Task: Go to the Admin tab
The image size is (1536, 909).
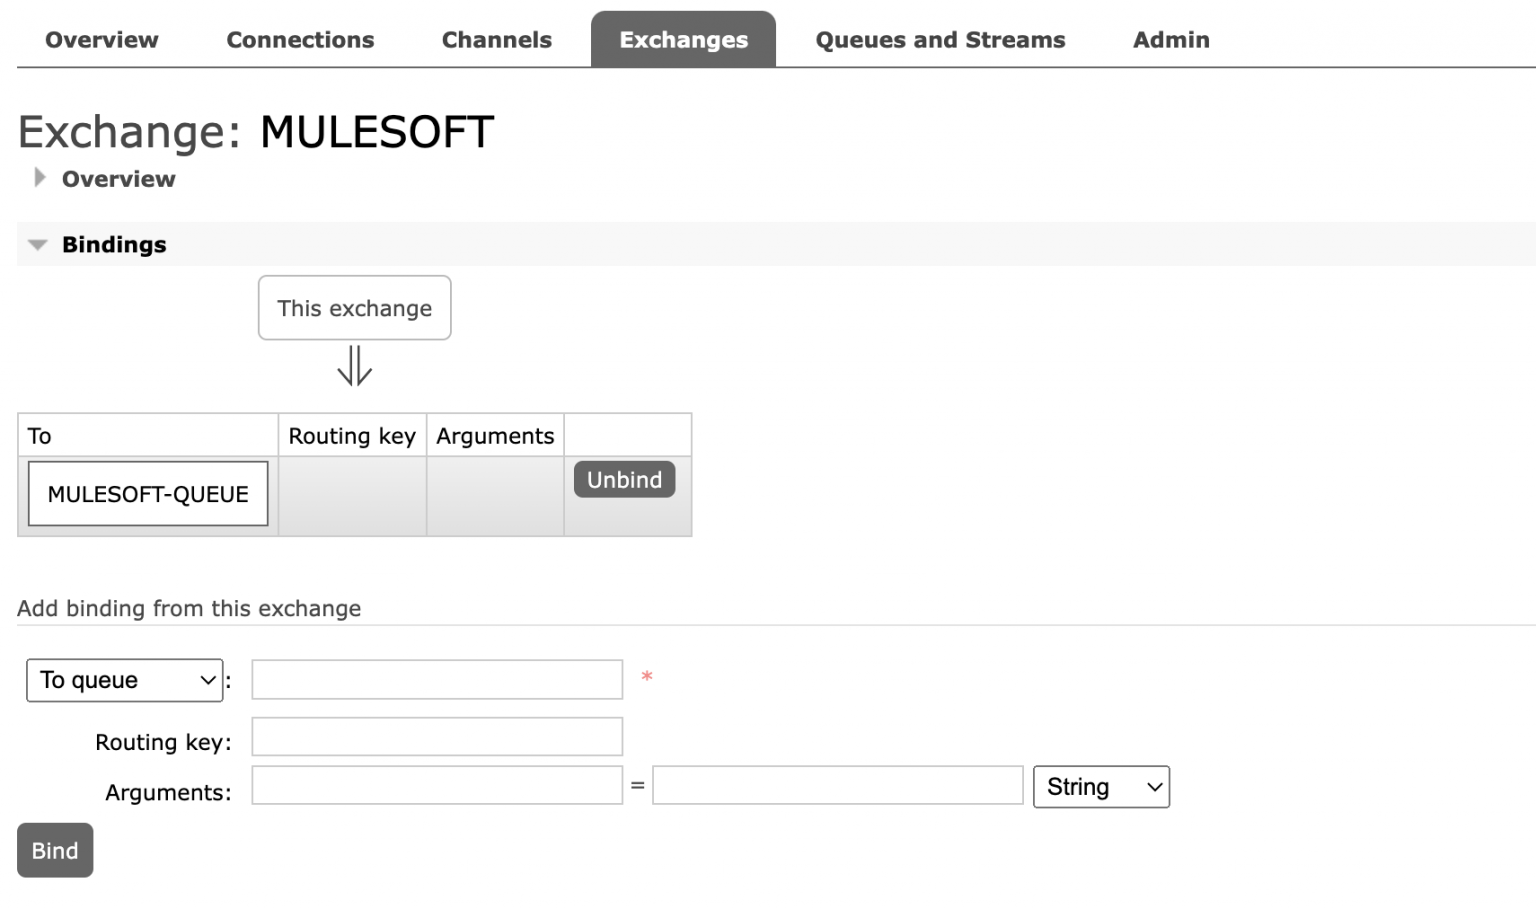Action: (1170, 39)
